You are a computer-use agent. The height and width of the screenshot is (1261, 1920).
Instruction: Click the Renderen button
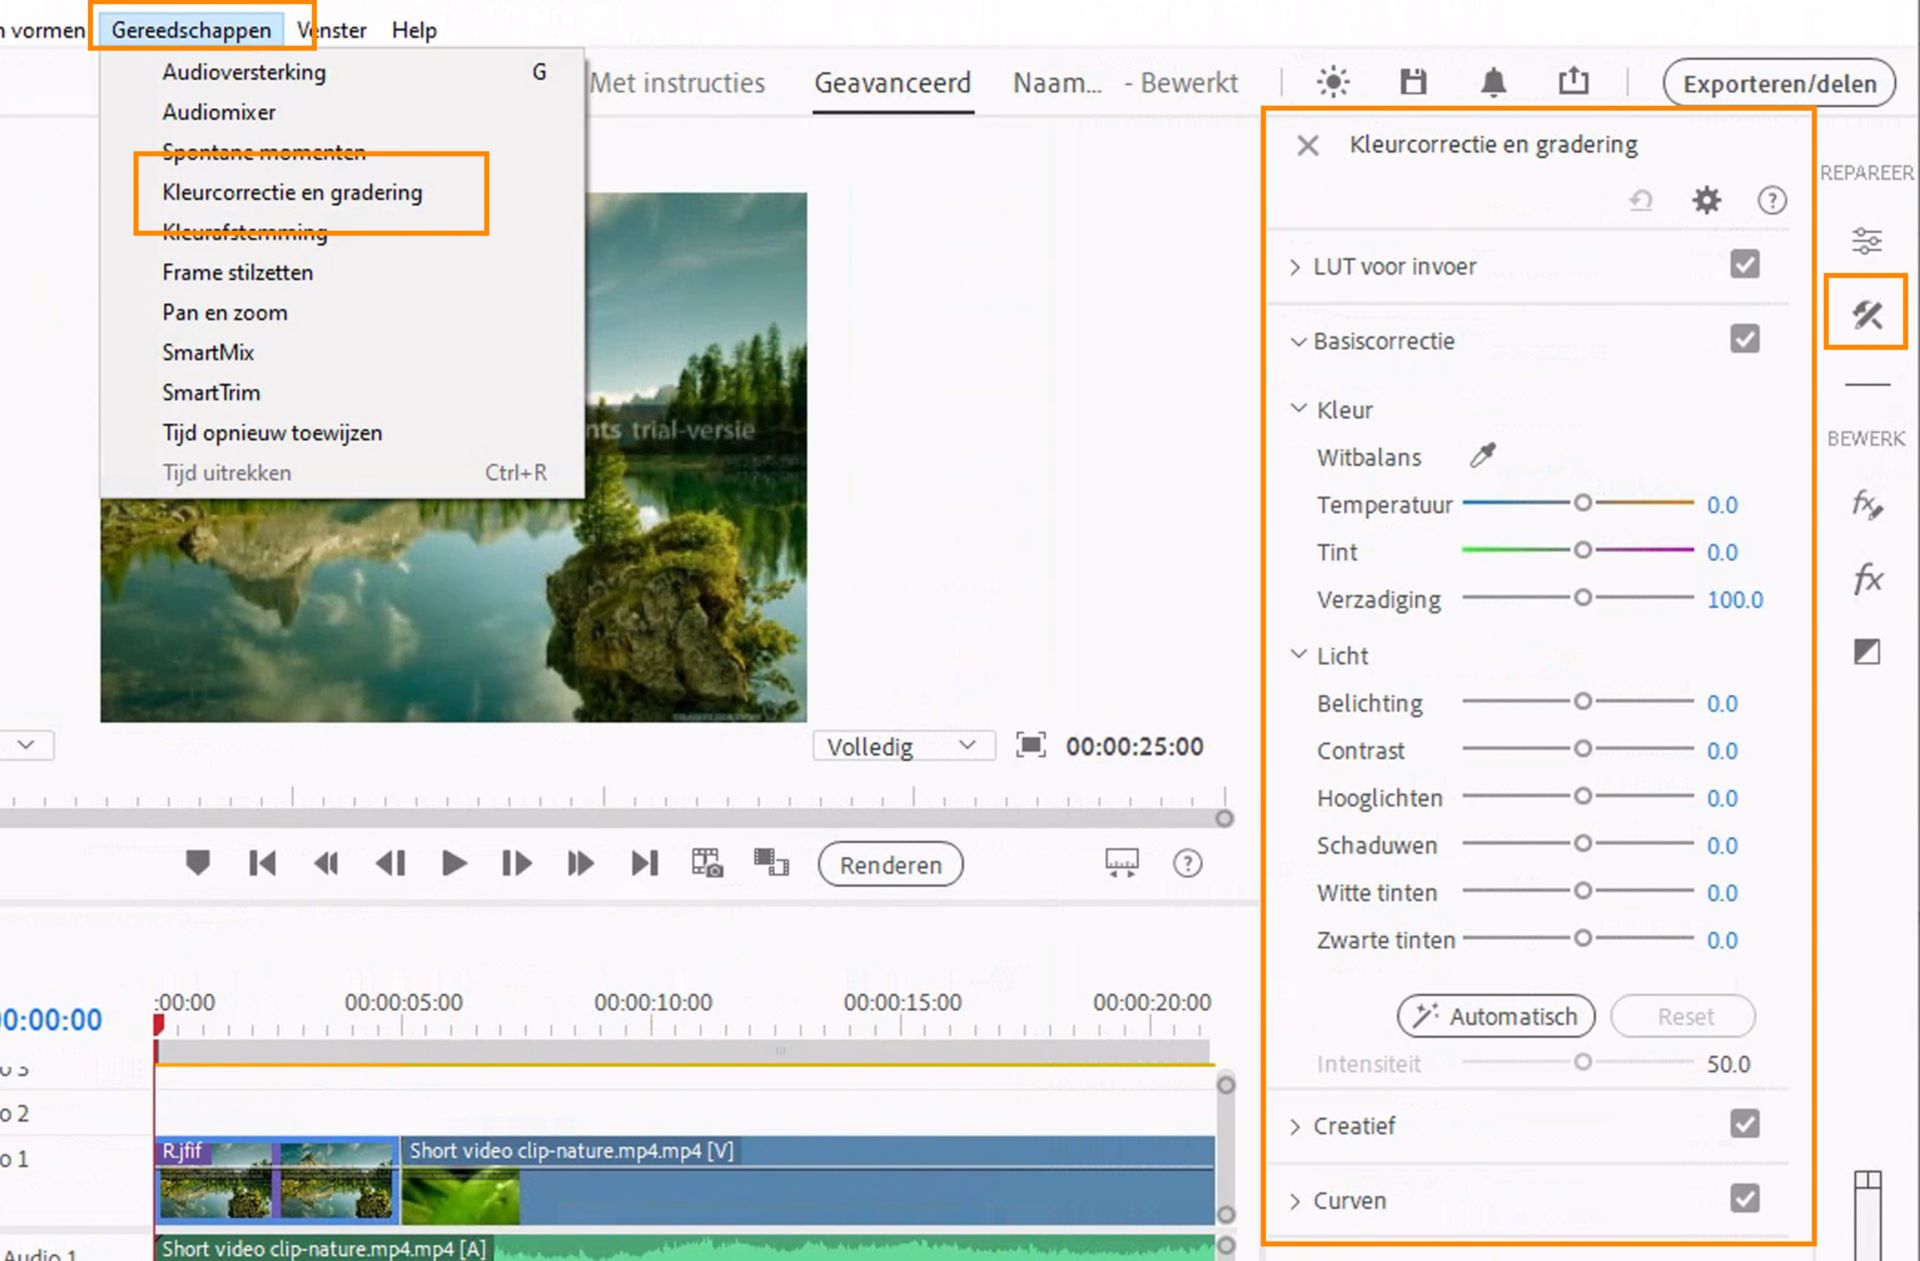tap(890, 864)
